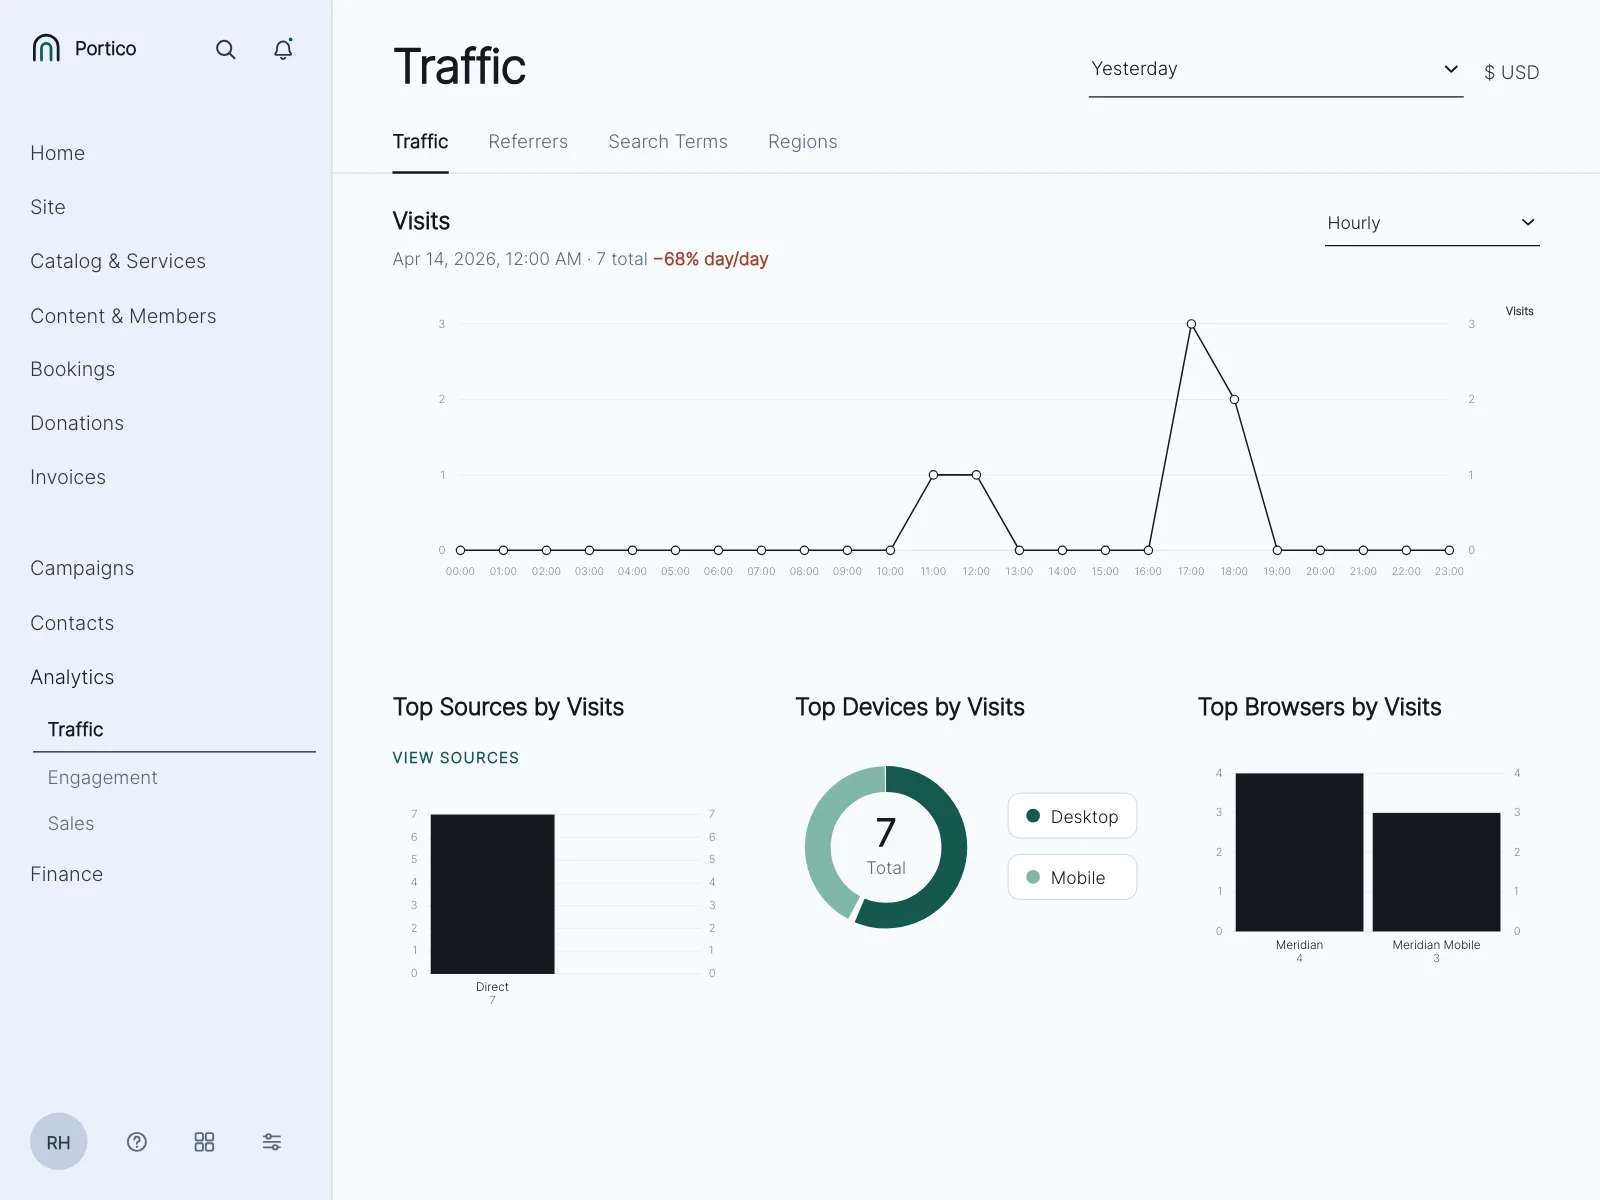Open search with the magnifier icon
The height and width of the screenshot is (1200, 1600).
pos(226,49)
